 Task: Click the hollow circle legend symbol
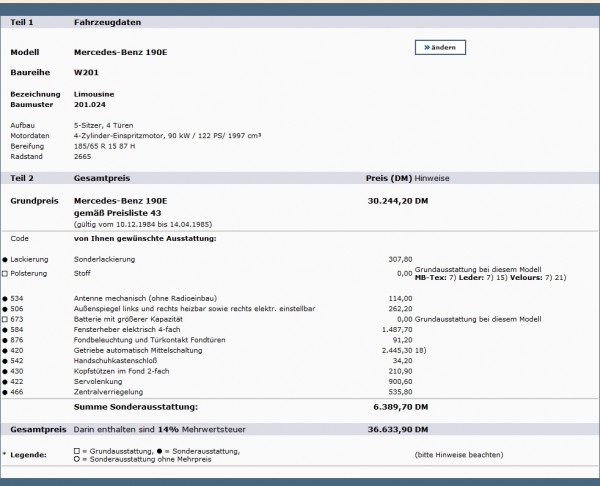click(77, 459)
